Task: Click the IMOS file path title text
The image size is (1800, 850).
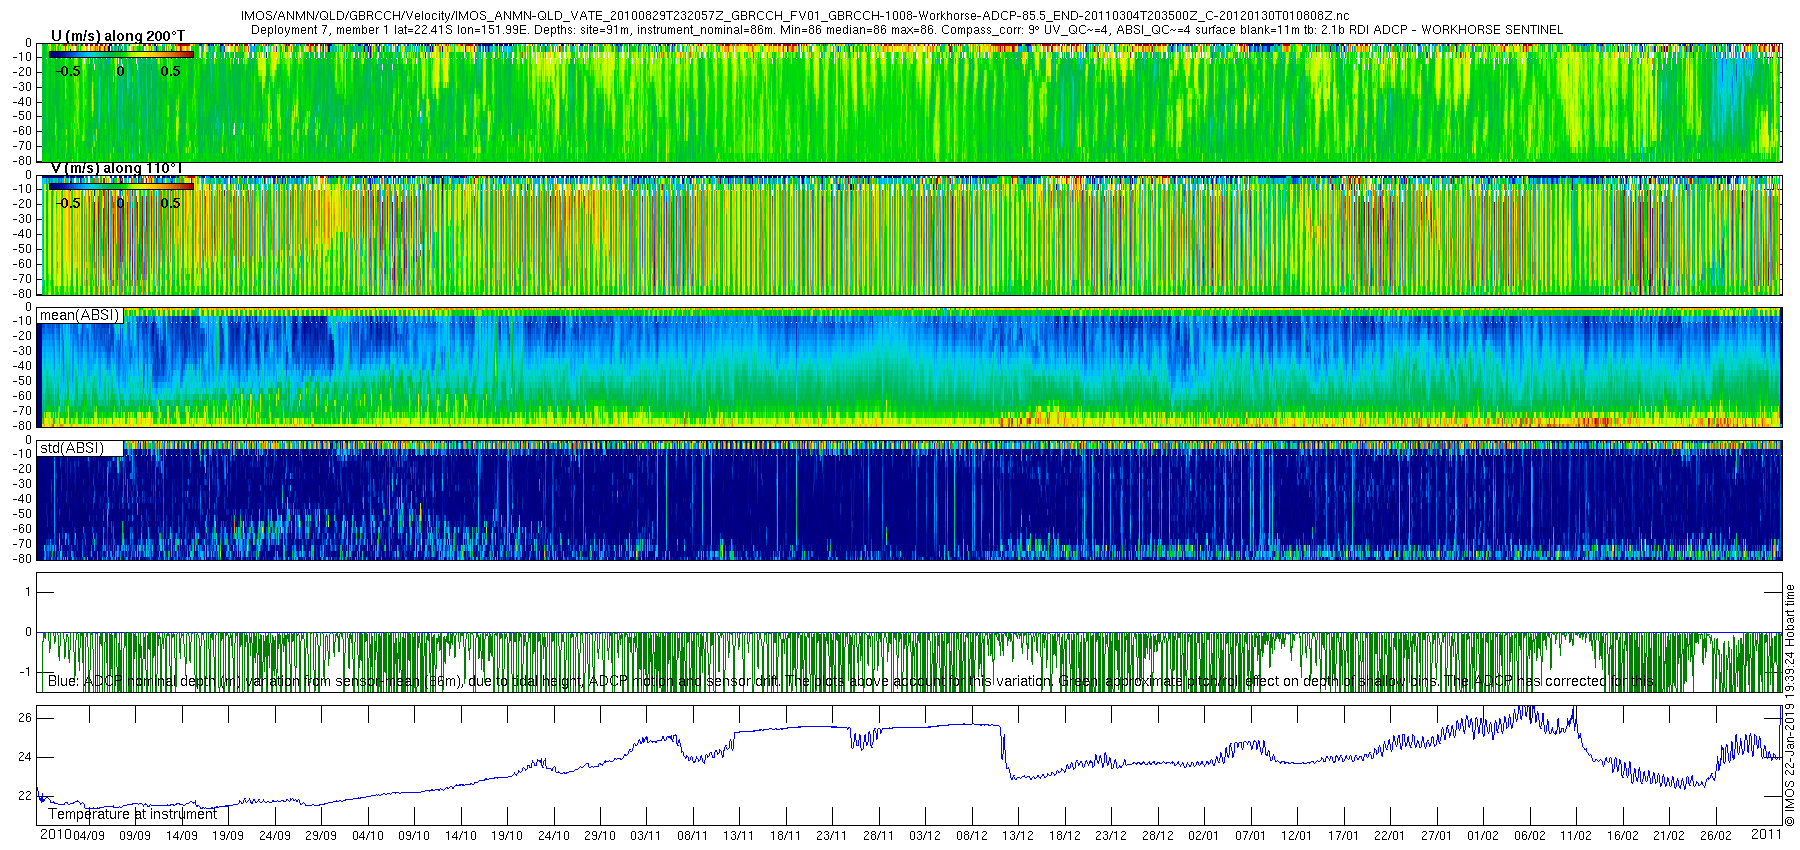Action: click(x=795, y=16)
